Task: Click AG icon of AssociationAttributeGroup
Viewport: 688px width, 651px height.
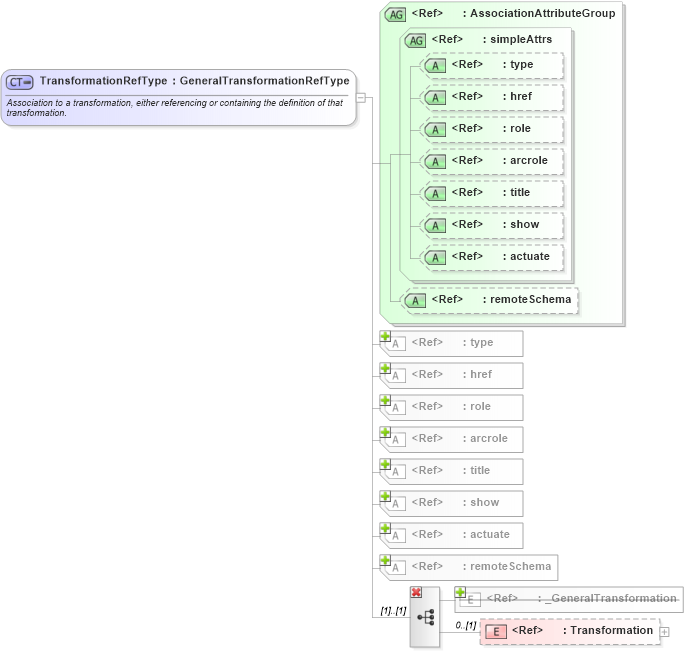Action: (x=395, y=14)
